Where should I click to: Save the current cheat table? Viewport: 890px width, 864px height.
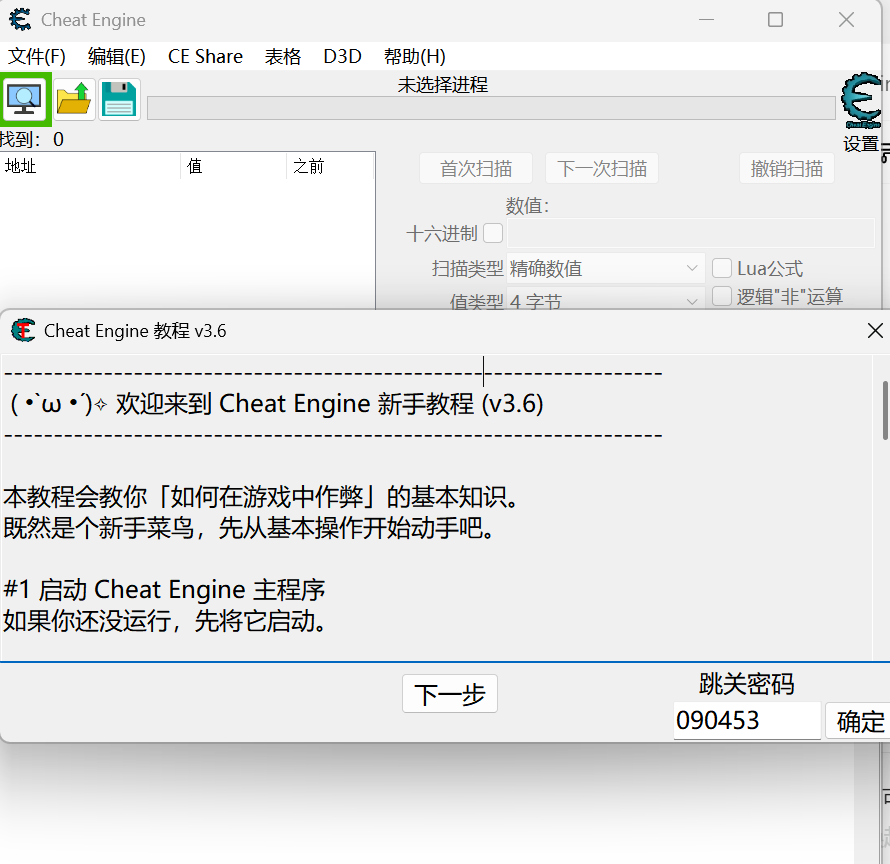tap(119, 100)
